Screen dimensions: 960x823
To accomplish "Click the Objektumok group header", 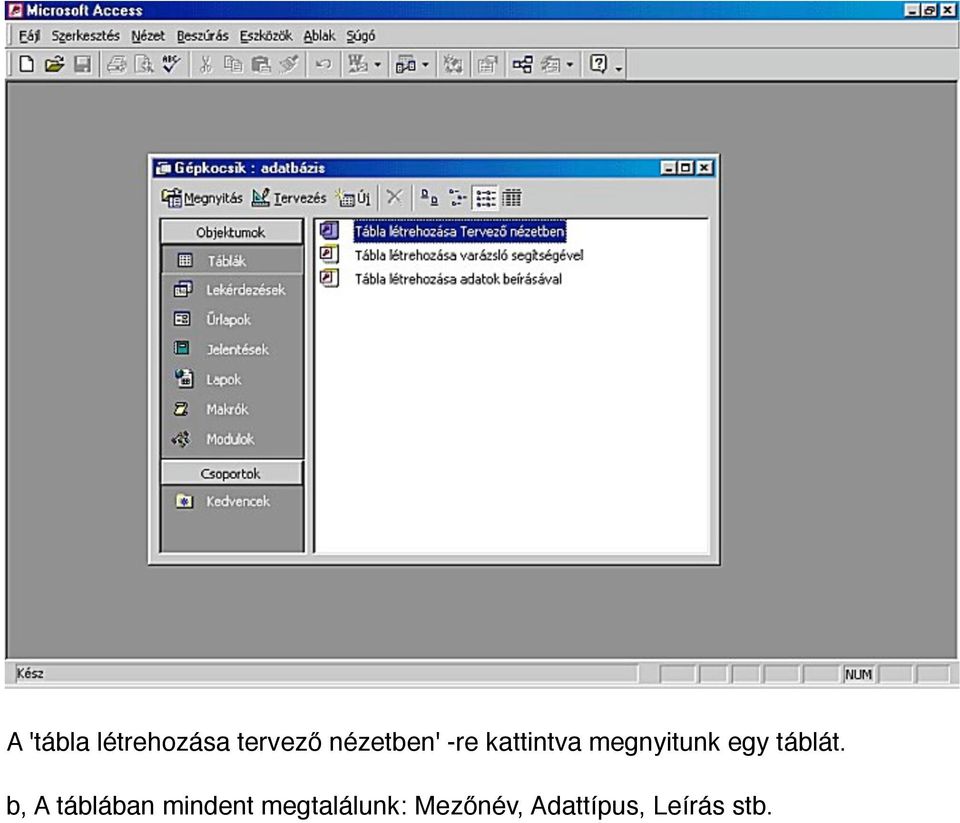I will [x=231, y=232].
